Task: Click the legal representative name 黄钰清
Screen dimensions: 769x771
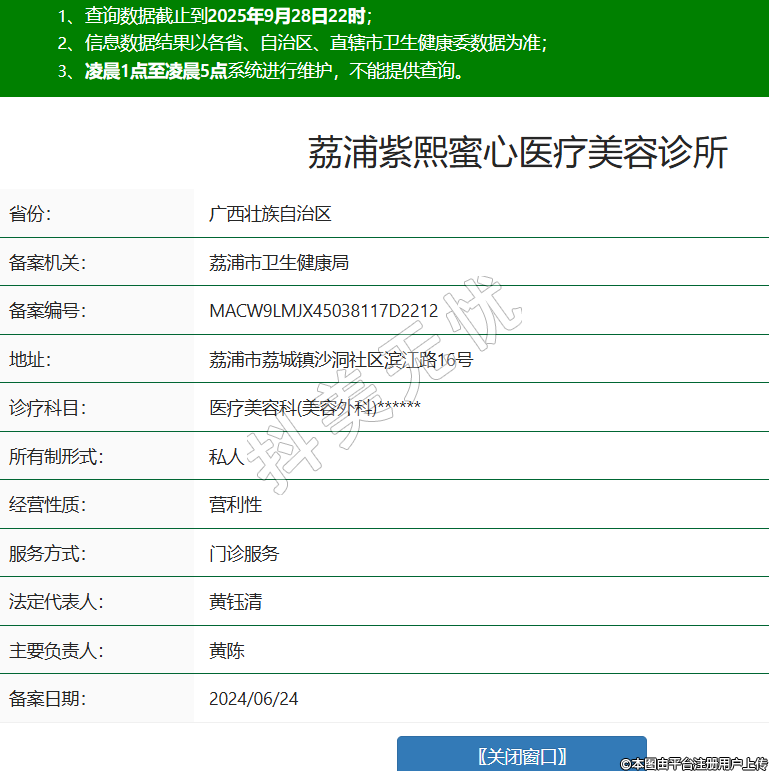Action: 235,602
